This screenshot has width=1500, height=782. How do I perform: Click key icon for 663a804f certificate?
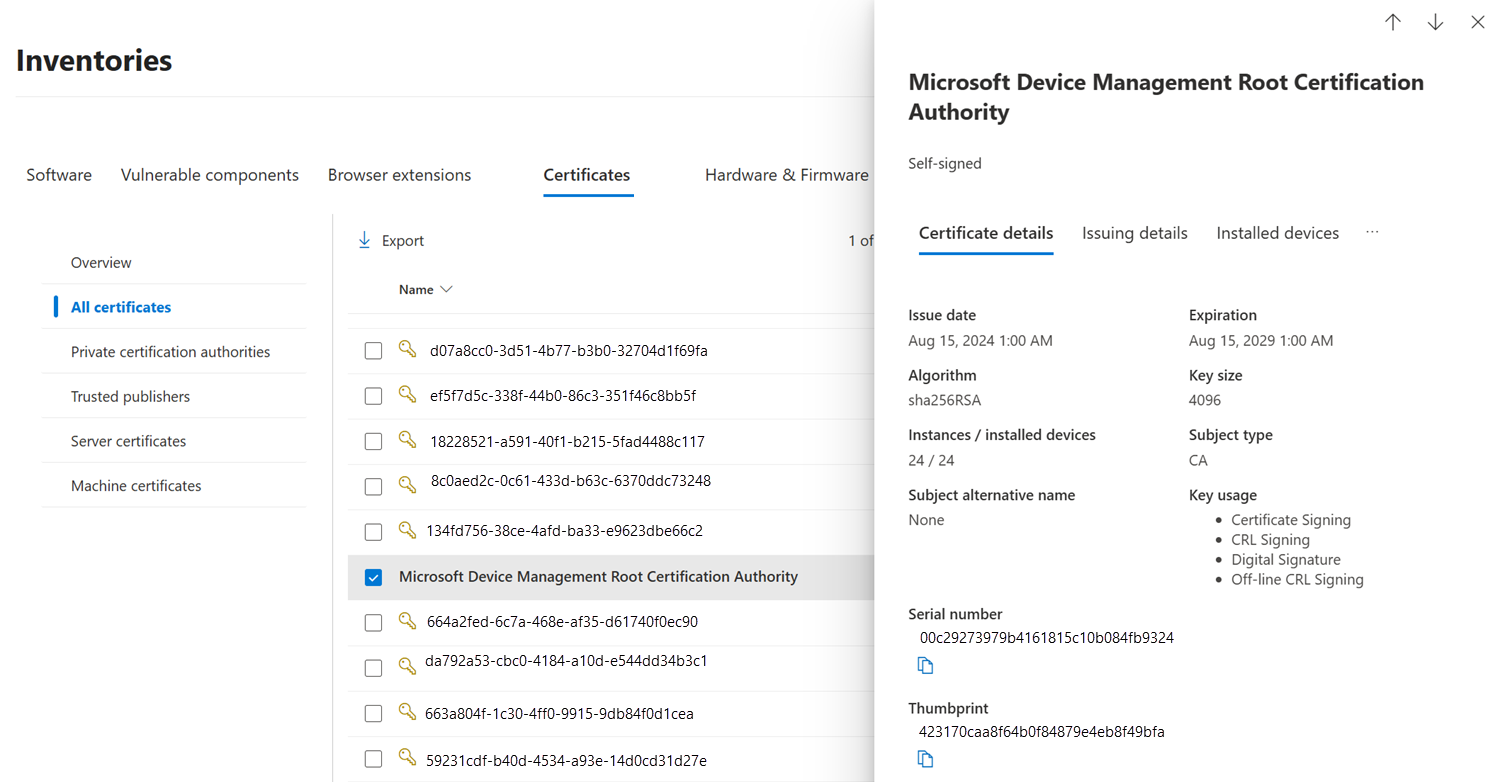[407, 712]
